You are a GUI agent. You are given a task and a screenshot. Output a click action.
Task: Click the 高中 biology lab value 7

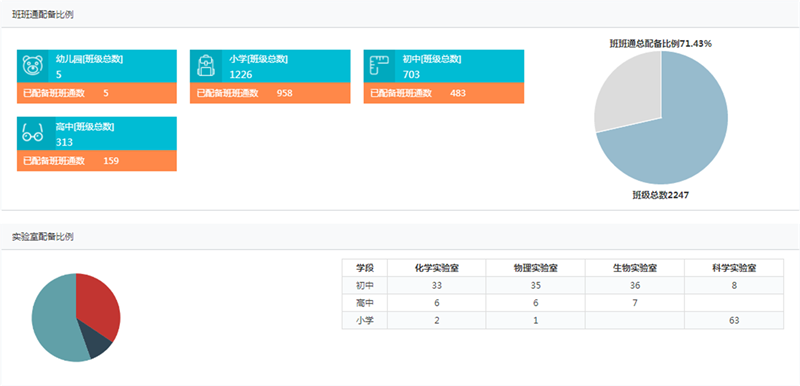[x=635, y=303]
